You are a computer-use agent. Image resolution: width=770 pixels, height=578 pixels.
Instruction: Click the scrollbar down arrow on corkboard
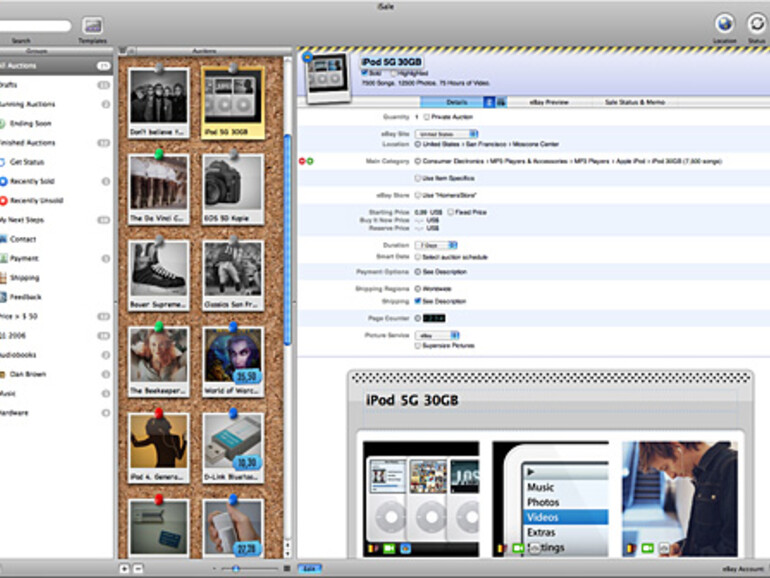288,553
